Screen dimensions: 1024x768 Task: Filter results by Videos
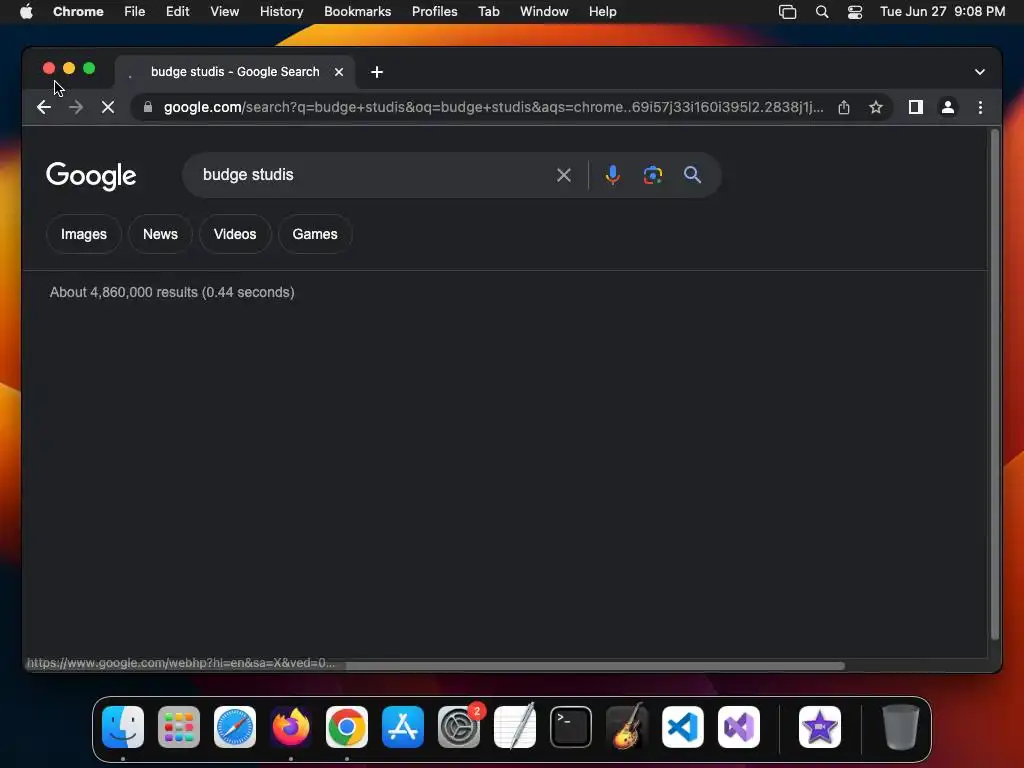point(234,234)
